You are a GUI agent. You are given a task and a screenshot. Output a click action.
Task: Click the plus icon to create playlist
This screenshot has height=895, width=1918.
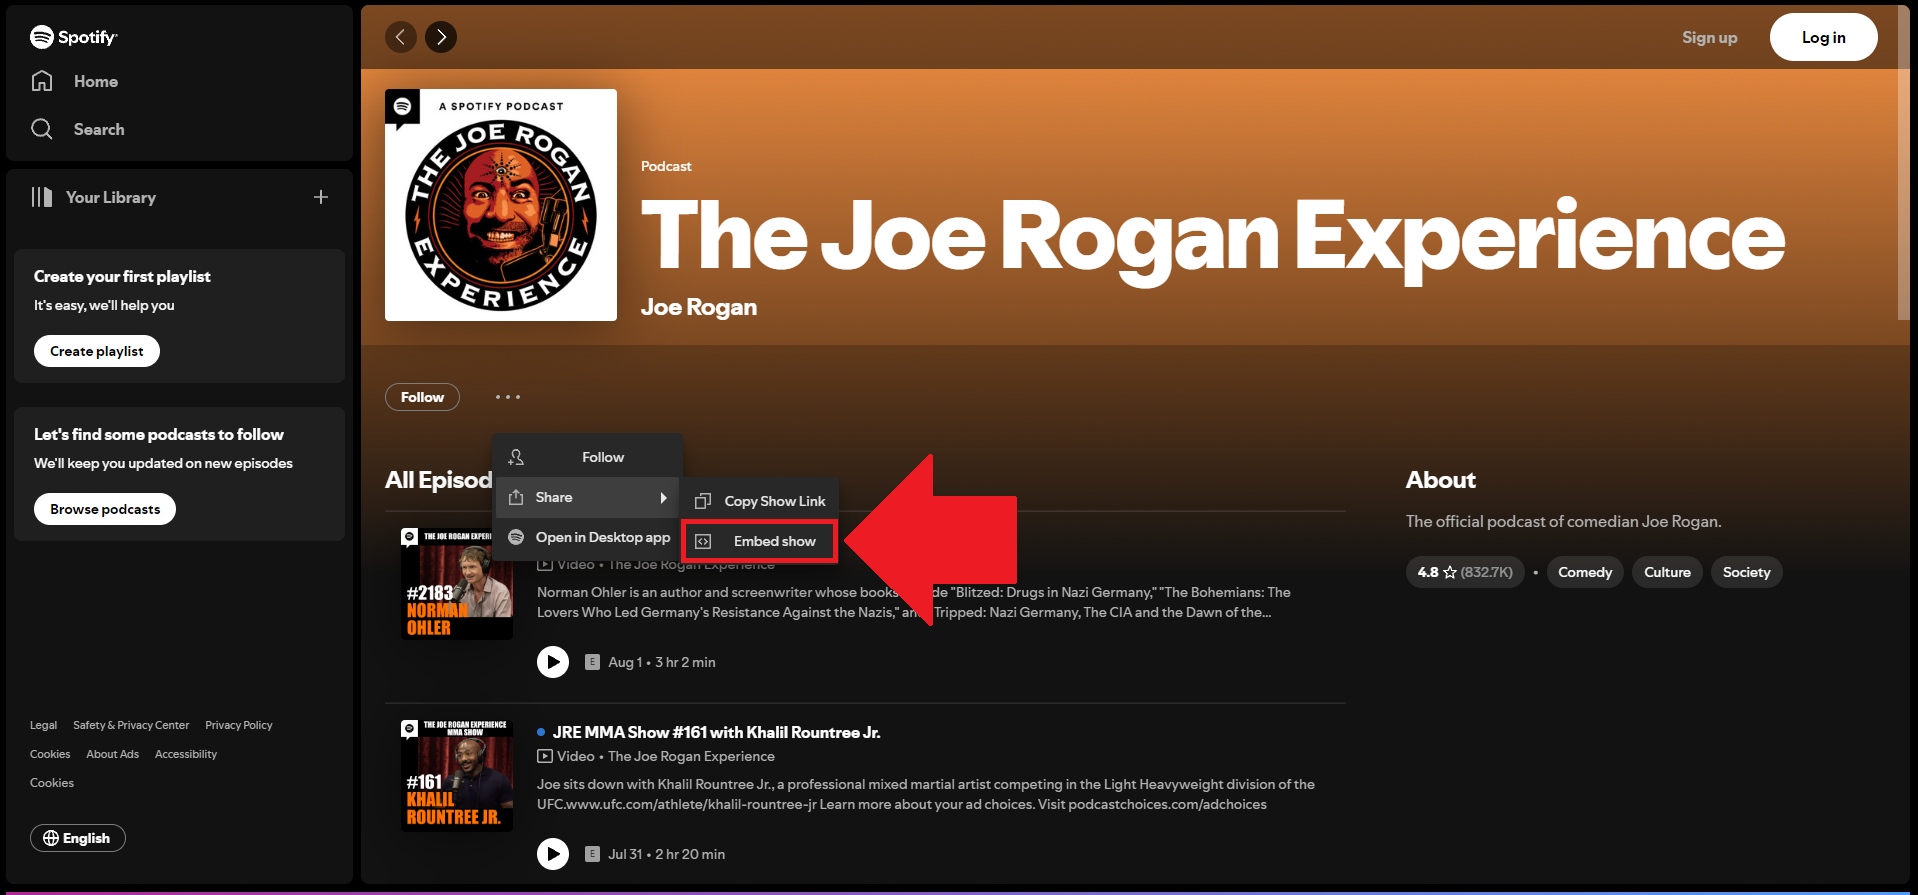321,197
